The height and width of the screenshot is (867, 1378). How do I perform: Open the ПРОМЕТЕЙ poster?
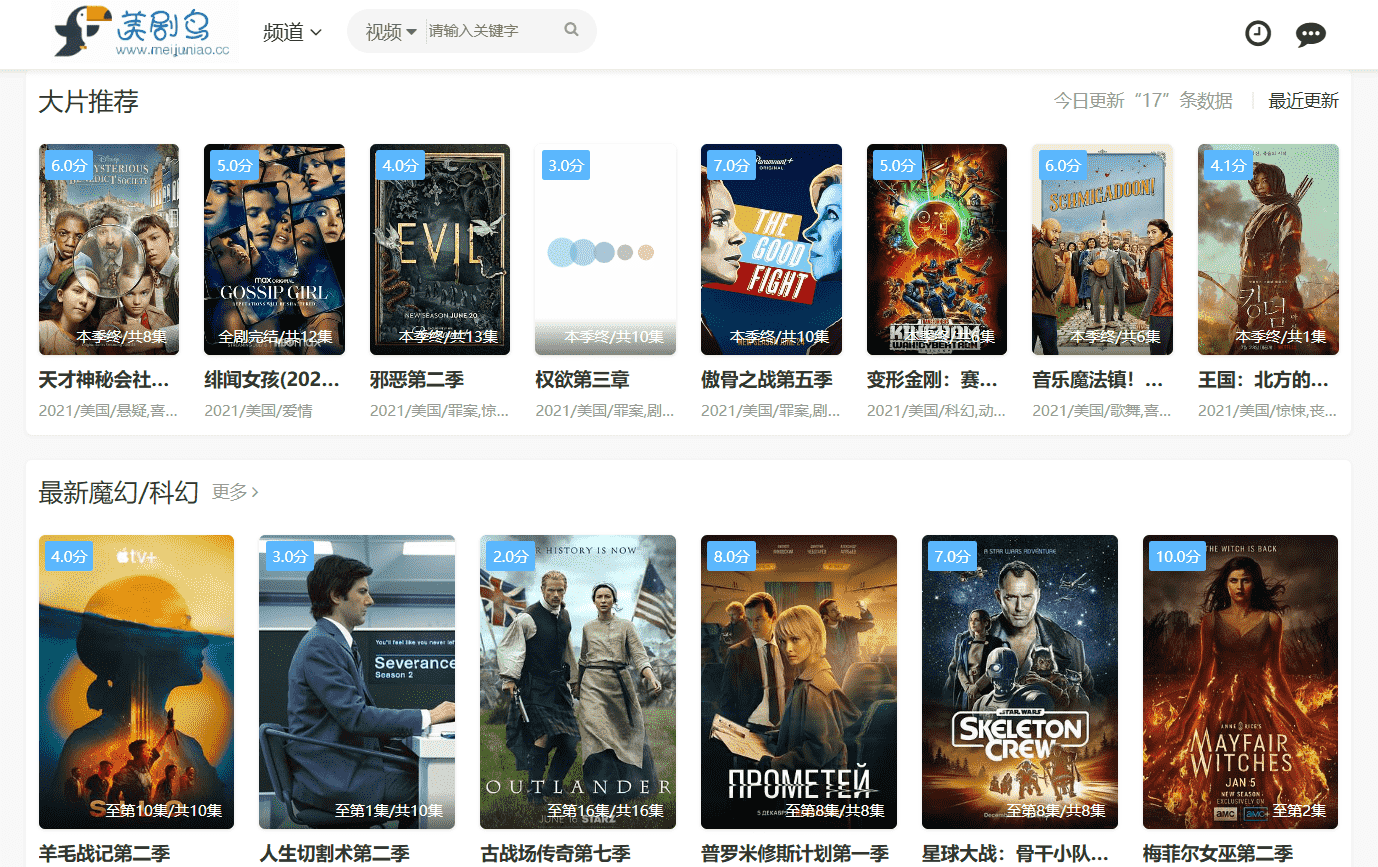[x=799, y=682]
